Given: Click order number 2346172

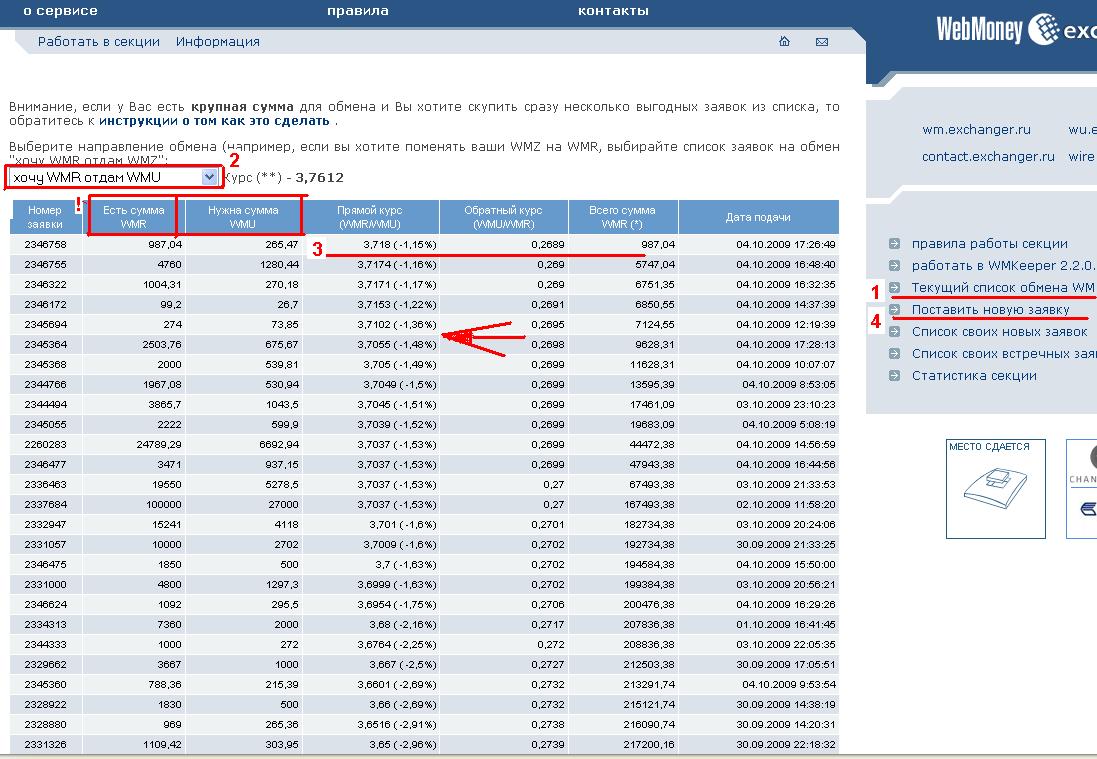Looking at the screenshot, I should click(x=45, y=304).
